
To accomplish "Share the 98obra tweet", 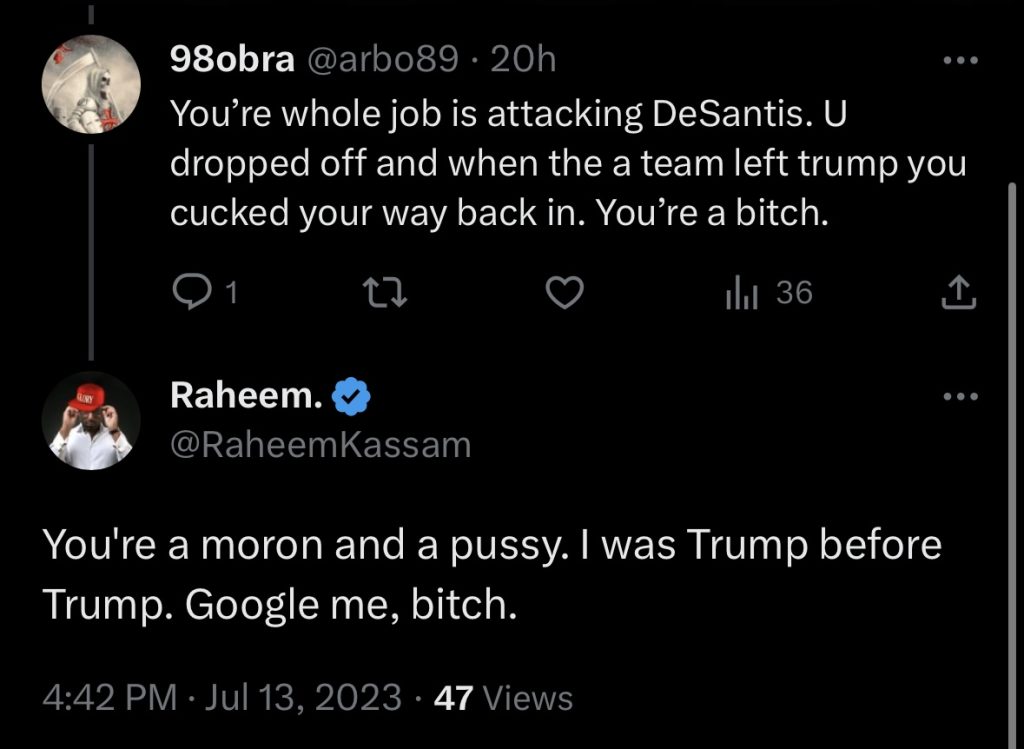I will click(x=958, y=292).
